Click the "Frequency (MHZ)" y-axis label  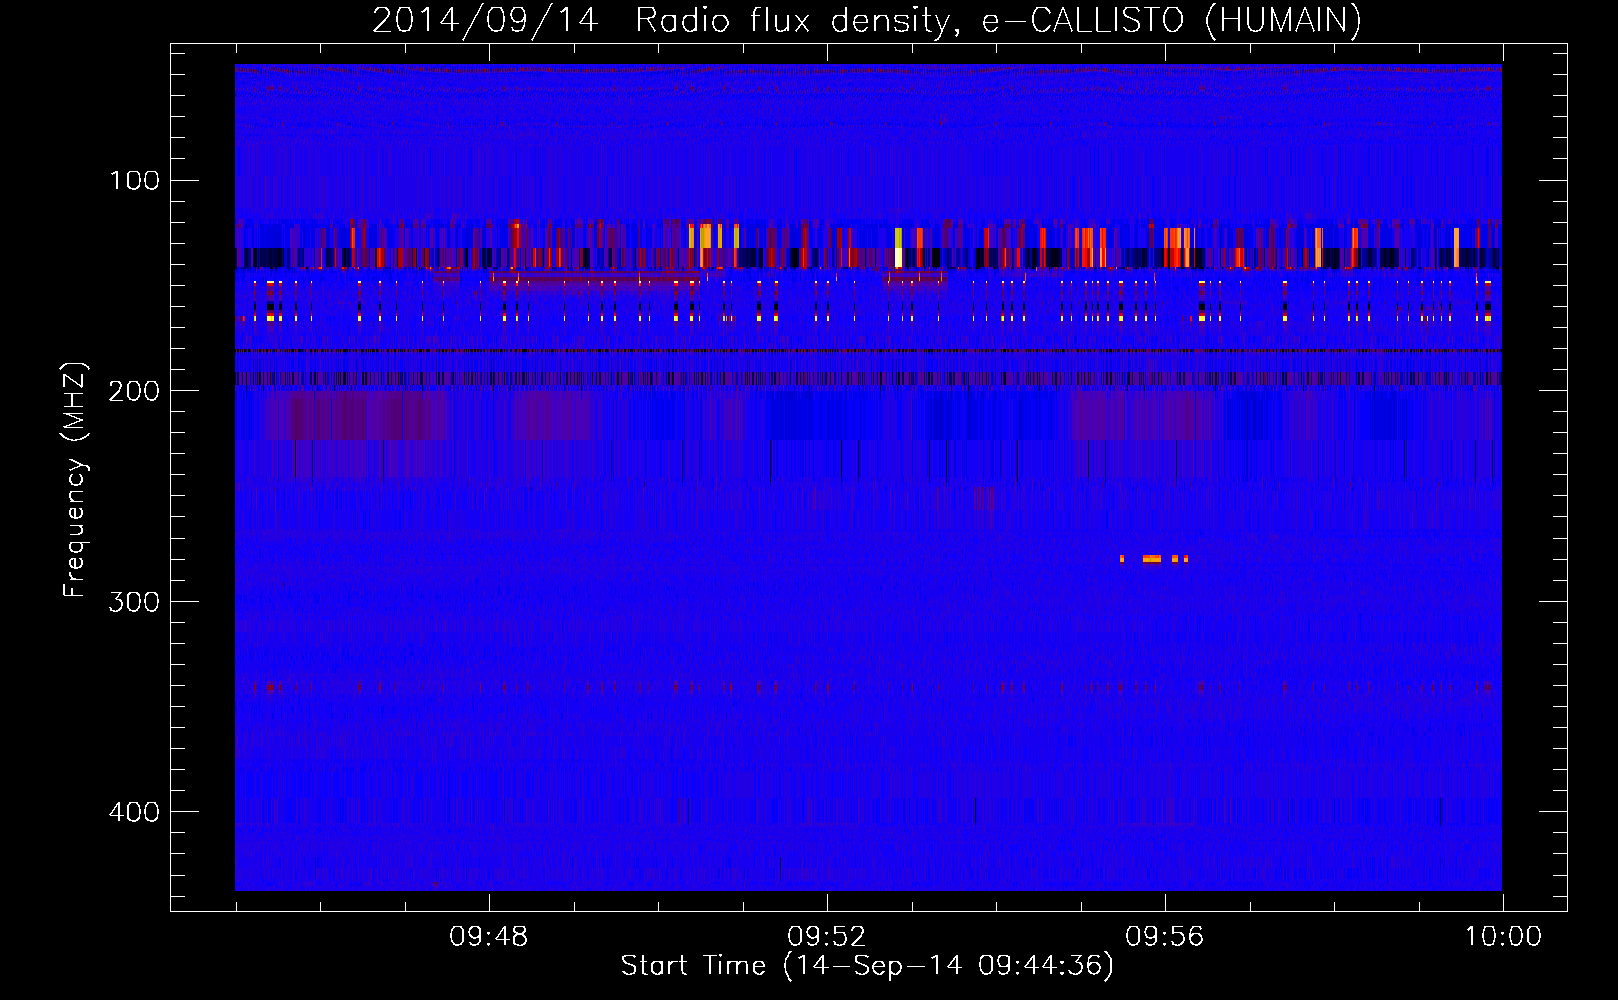coord(75,479)
